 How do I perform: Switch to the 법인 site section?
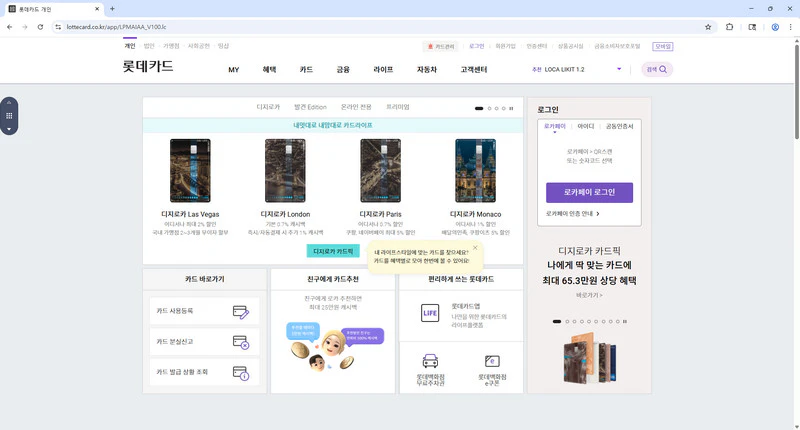[x=149, y=46]
